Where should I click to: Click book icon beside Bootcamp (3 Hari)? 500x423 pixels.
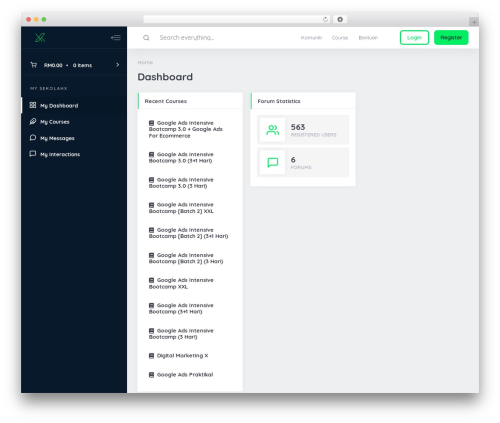coord(151,331)
